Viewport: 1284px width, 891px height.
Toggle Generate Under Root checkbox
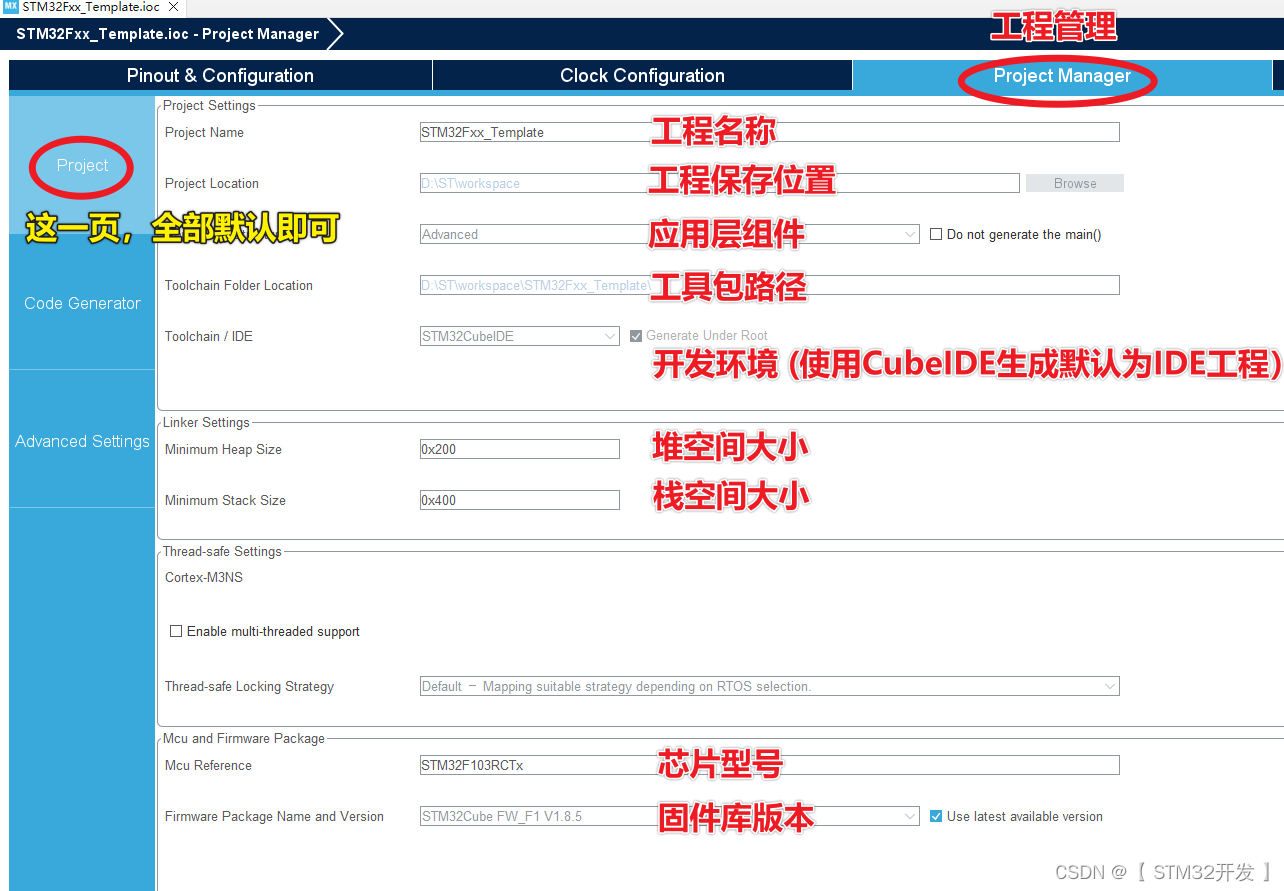pos(636,336)
